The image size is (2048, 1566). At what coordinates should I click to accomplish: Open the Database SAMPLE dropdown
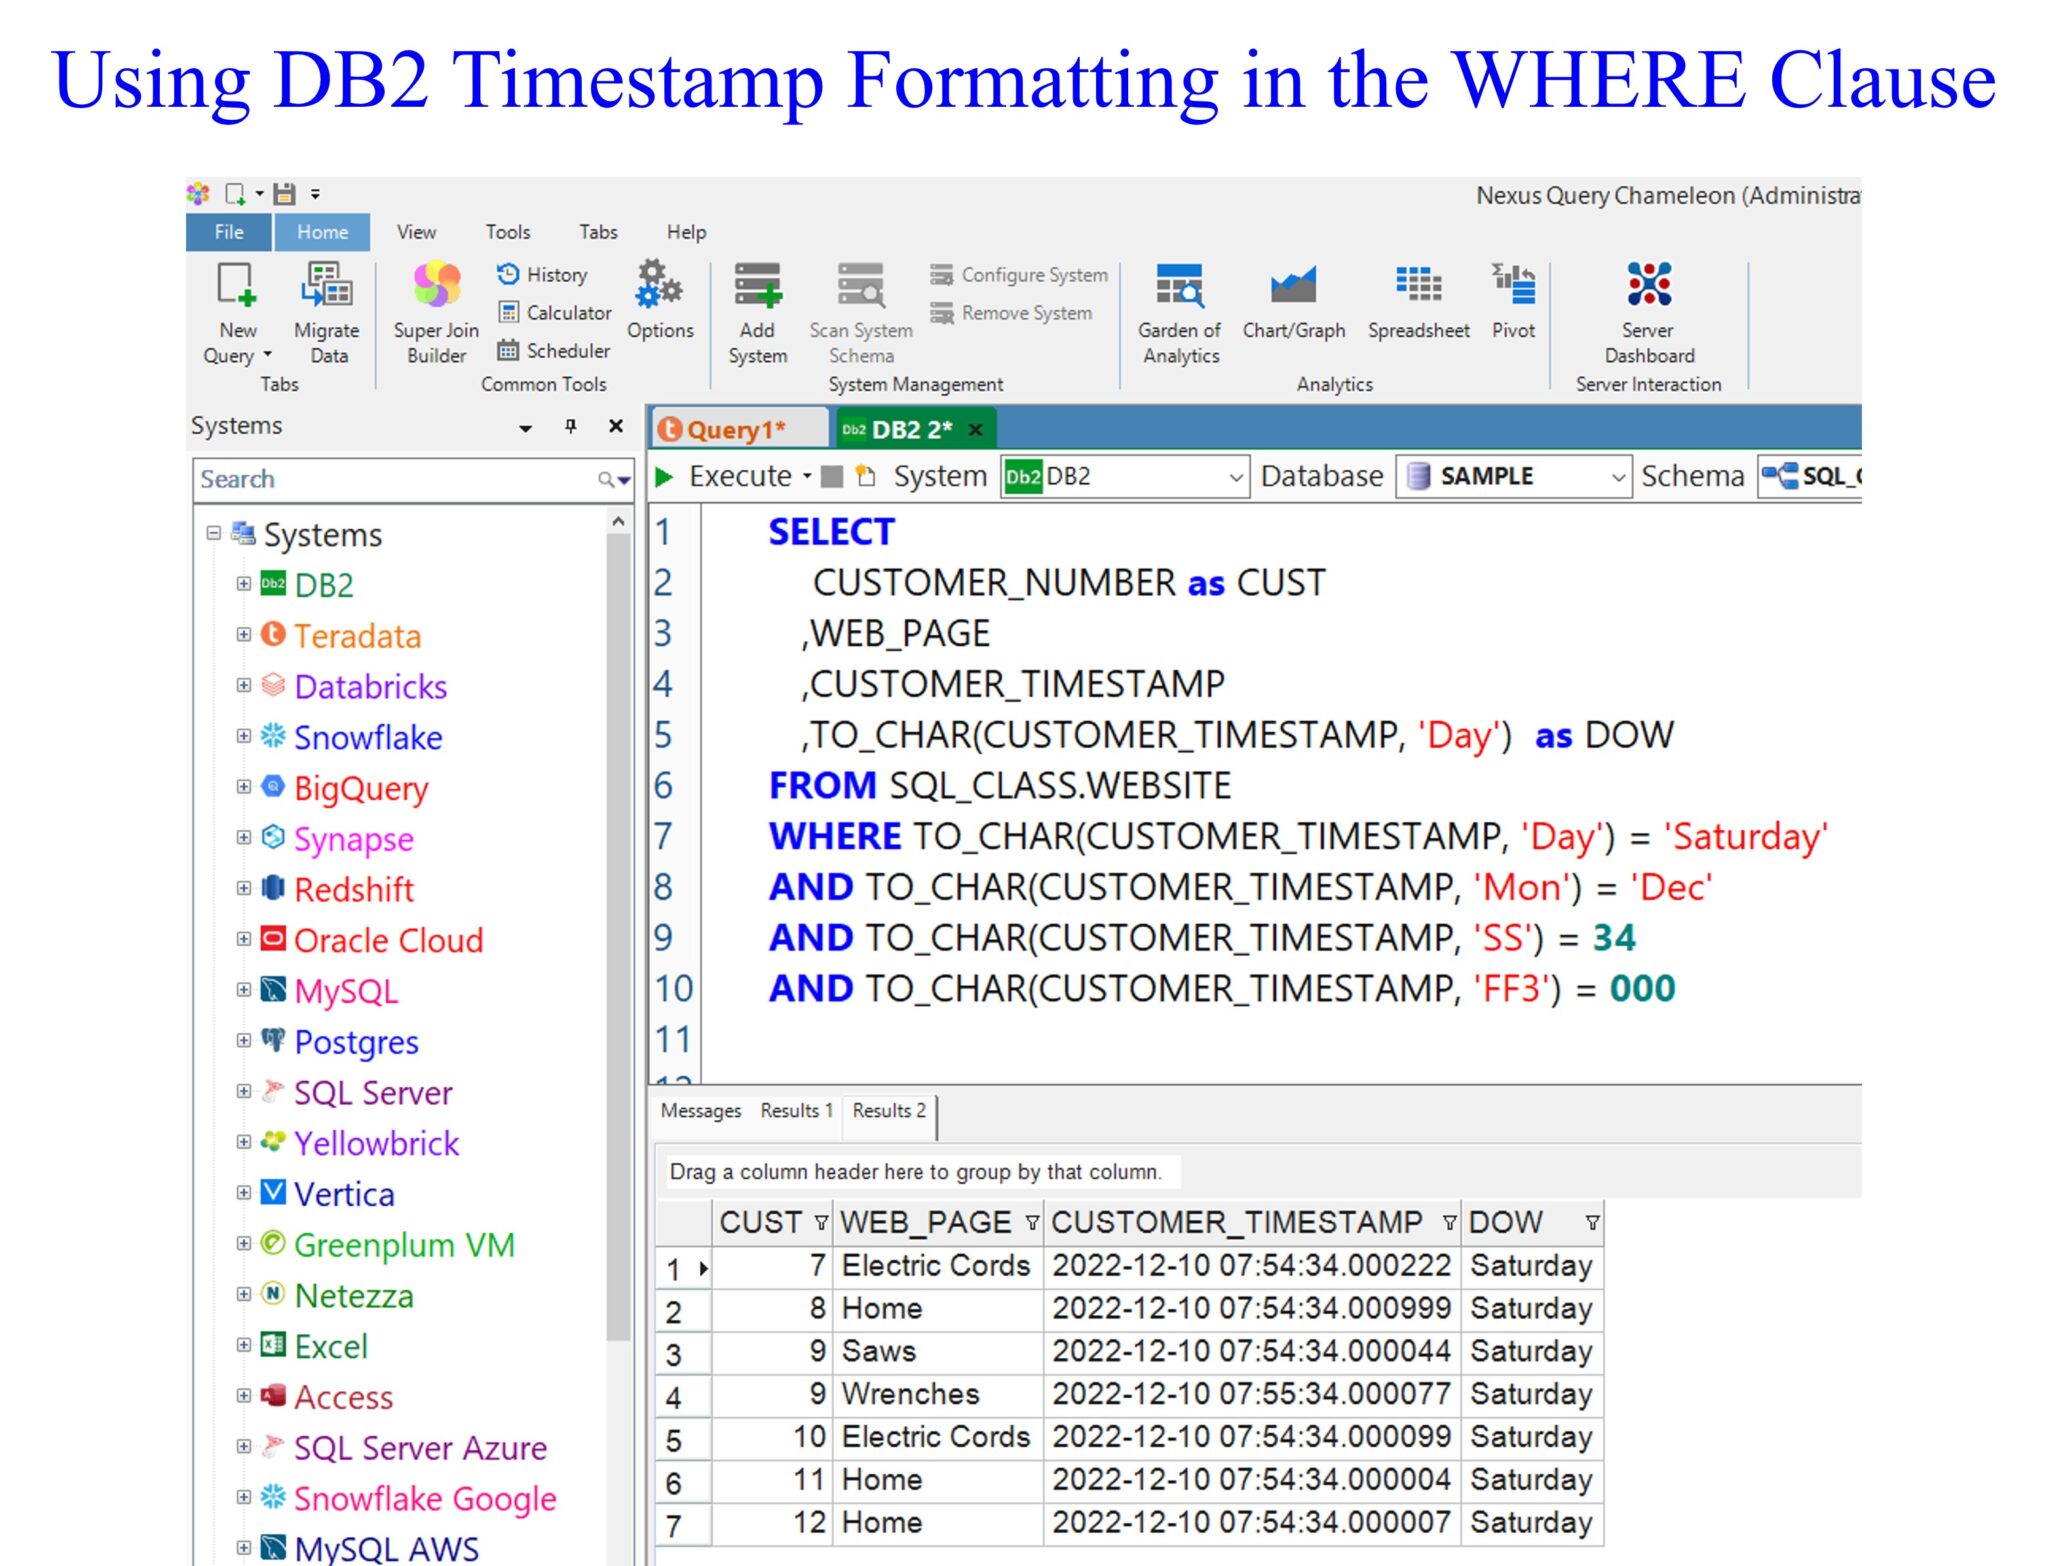click(1617, 477)
